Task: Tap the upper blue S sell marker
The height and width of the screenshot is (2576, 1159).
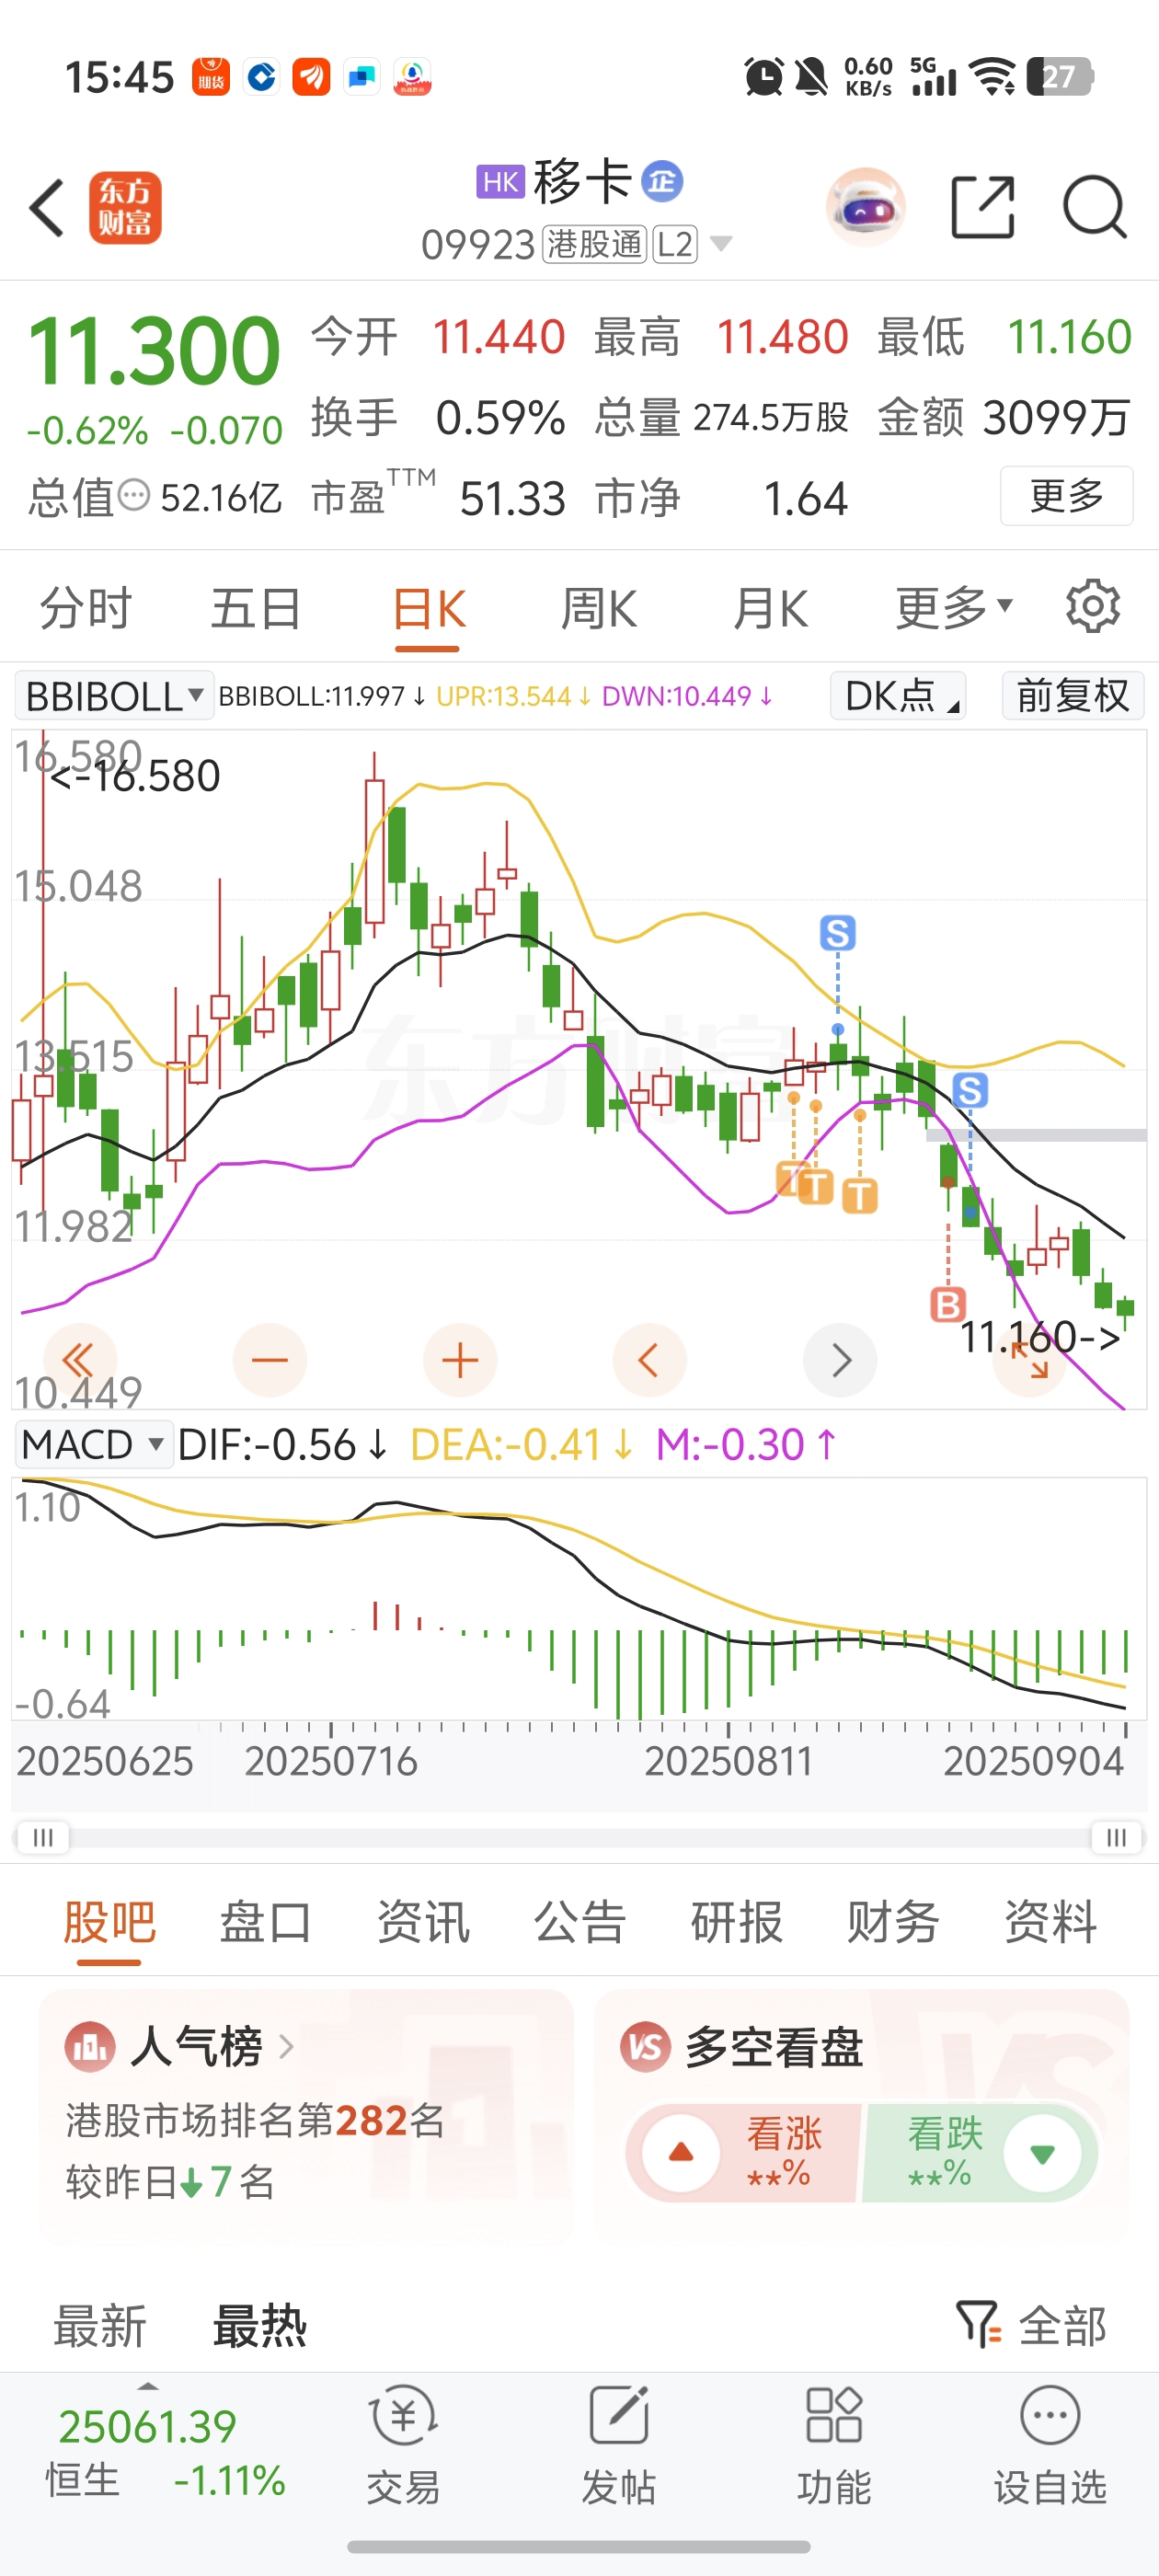Action: click(x=838, y=933)
